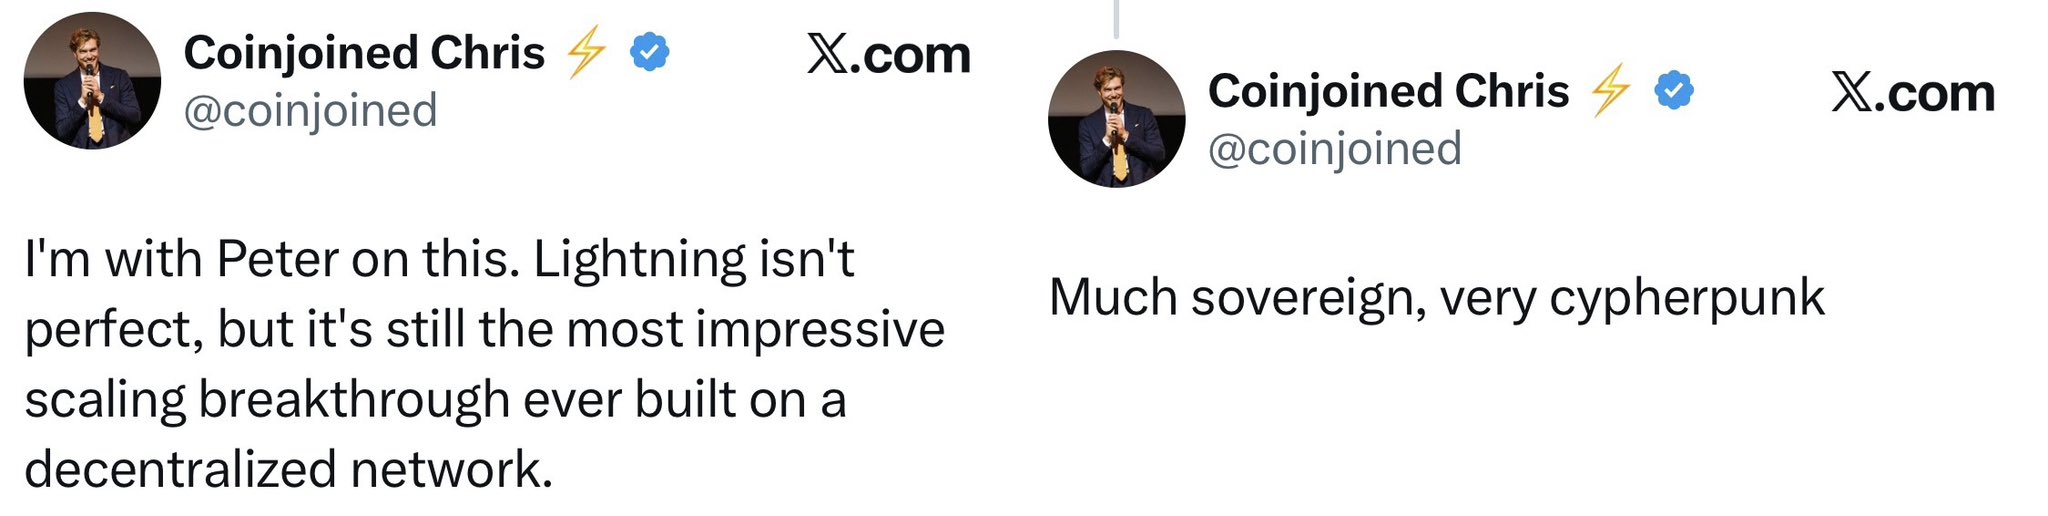Click the blue verified badge in right tweet
2048x516 pixels.
1674,91
